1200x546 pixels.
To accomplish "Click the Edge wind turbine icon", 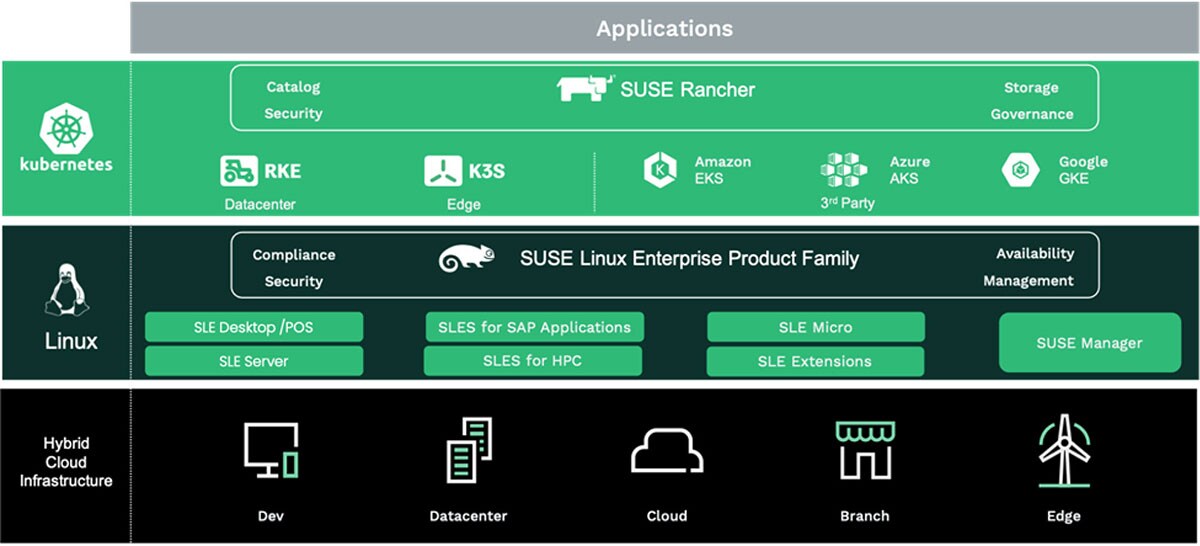I will (x=1063, y=450).
